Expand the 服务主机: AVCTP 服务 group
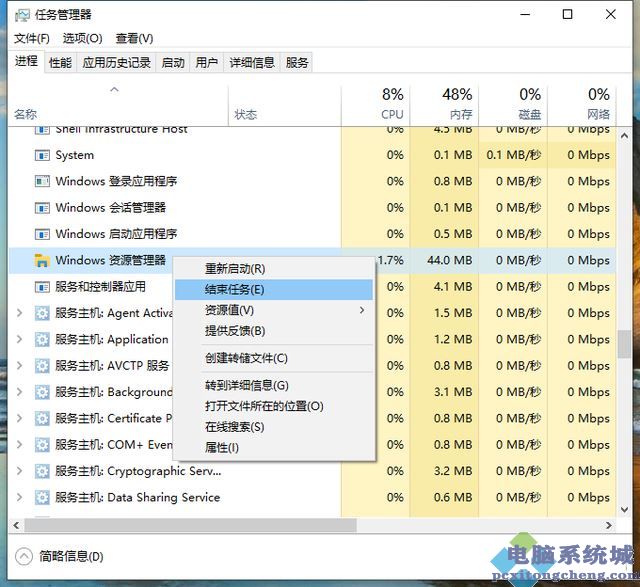The height and width of the screenshot is (587, 640). (19, 366)
